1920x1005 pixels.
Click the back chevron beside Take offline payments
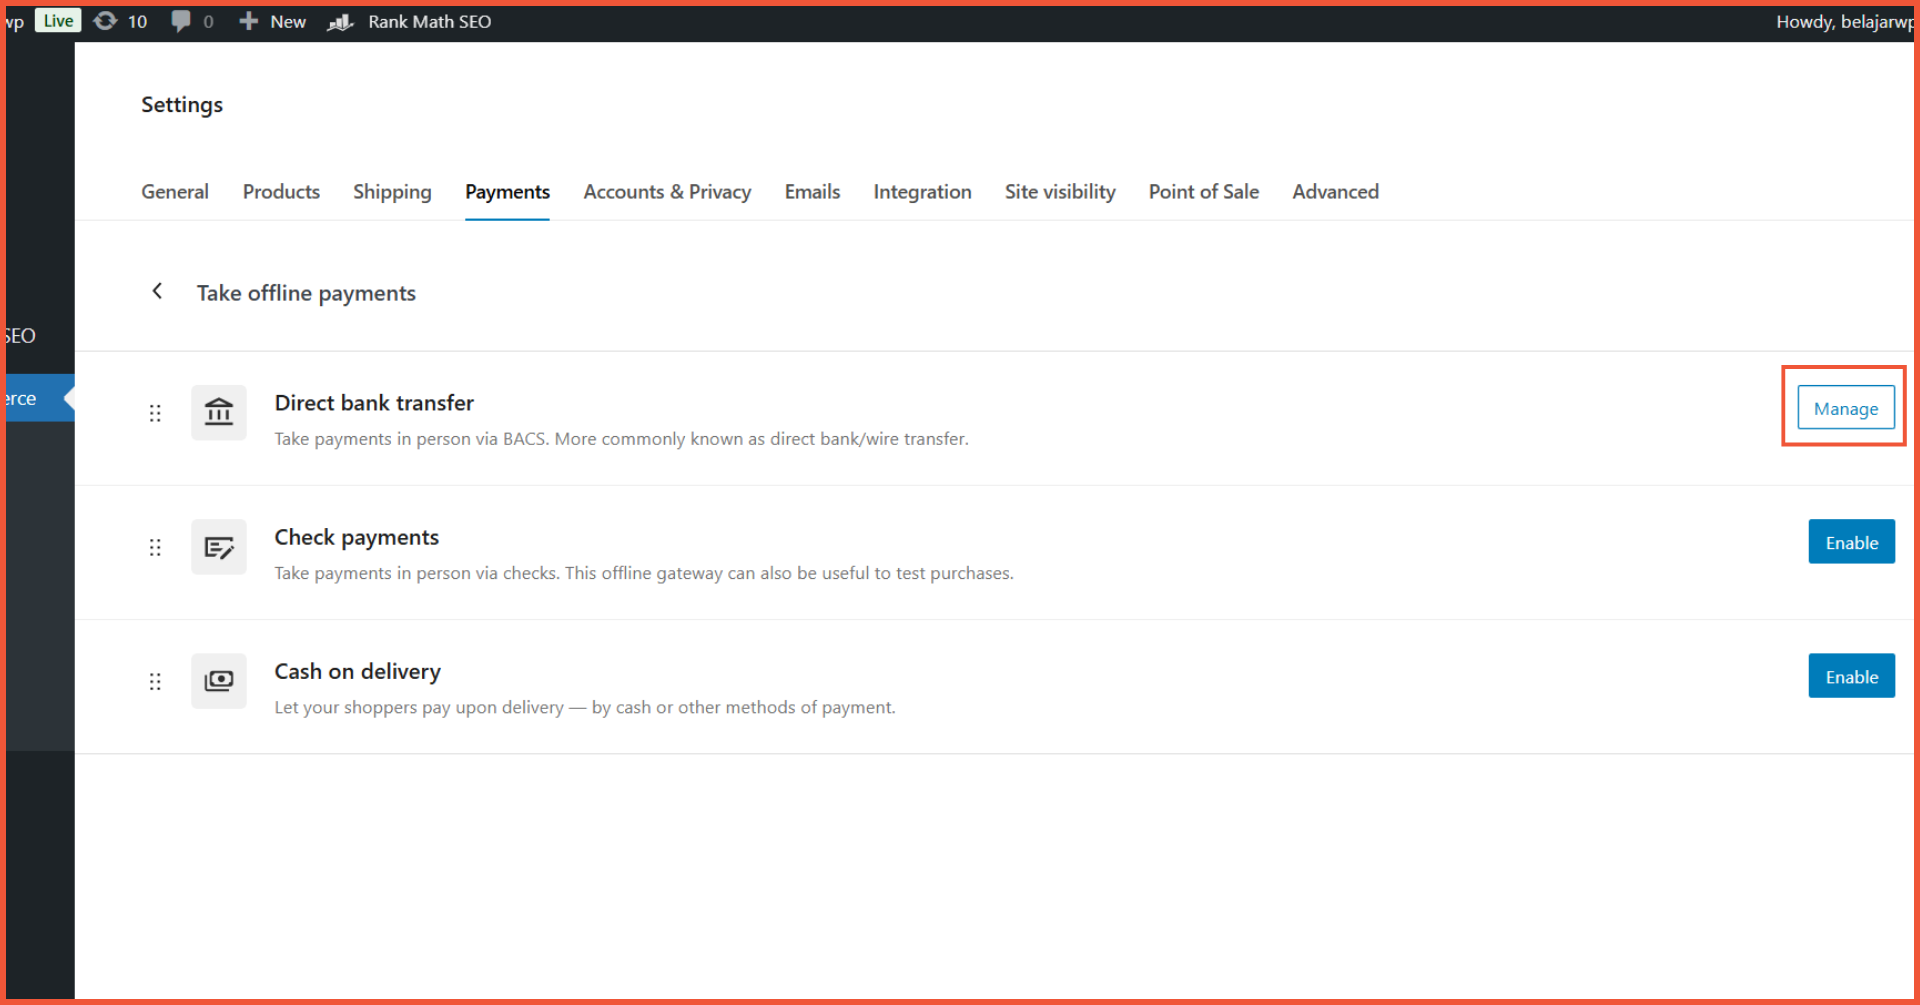click(x=157, y=291)
